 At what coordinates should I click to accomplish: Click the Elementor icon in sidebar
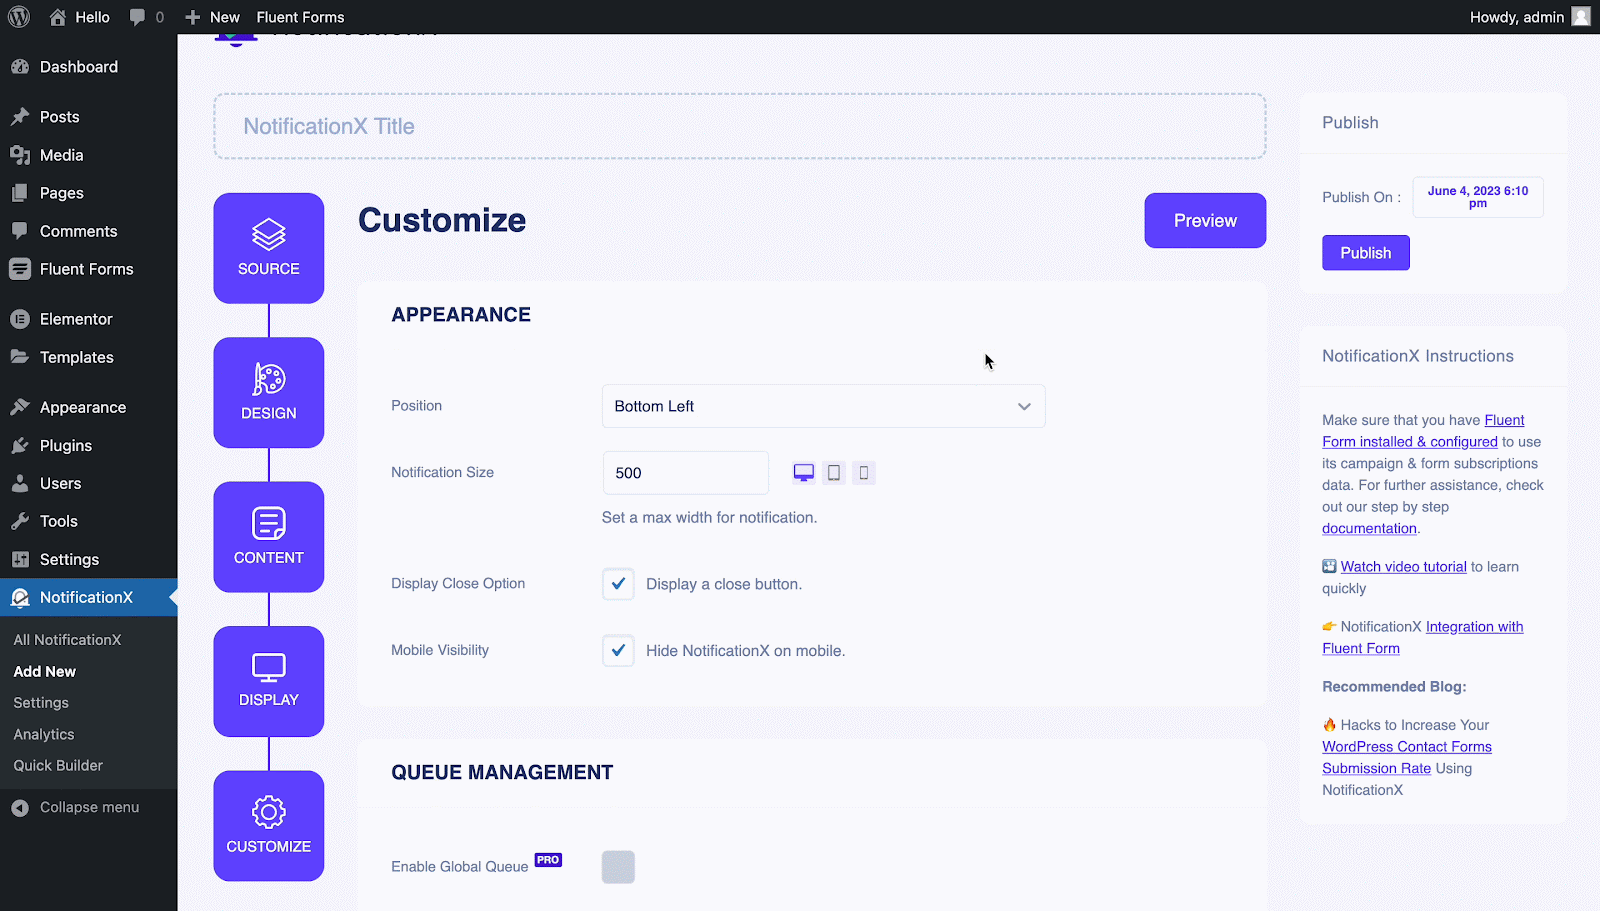tap(20, 319)
